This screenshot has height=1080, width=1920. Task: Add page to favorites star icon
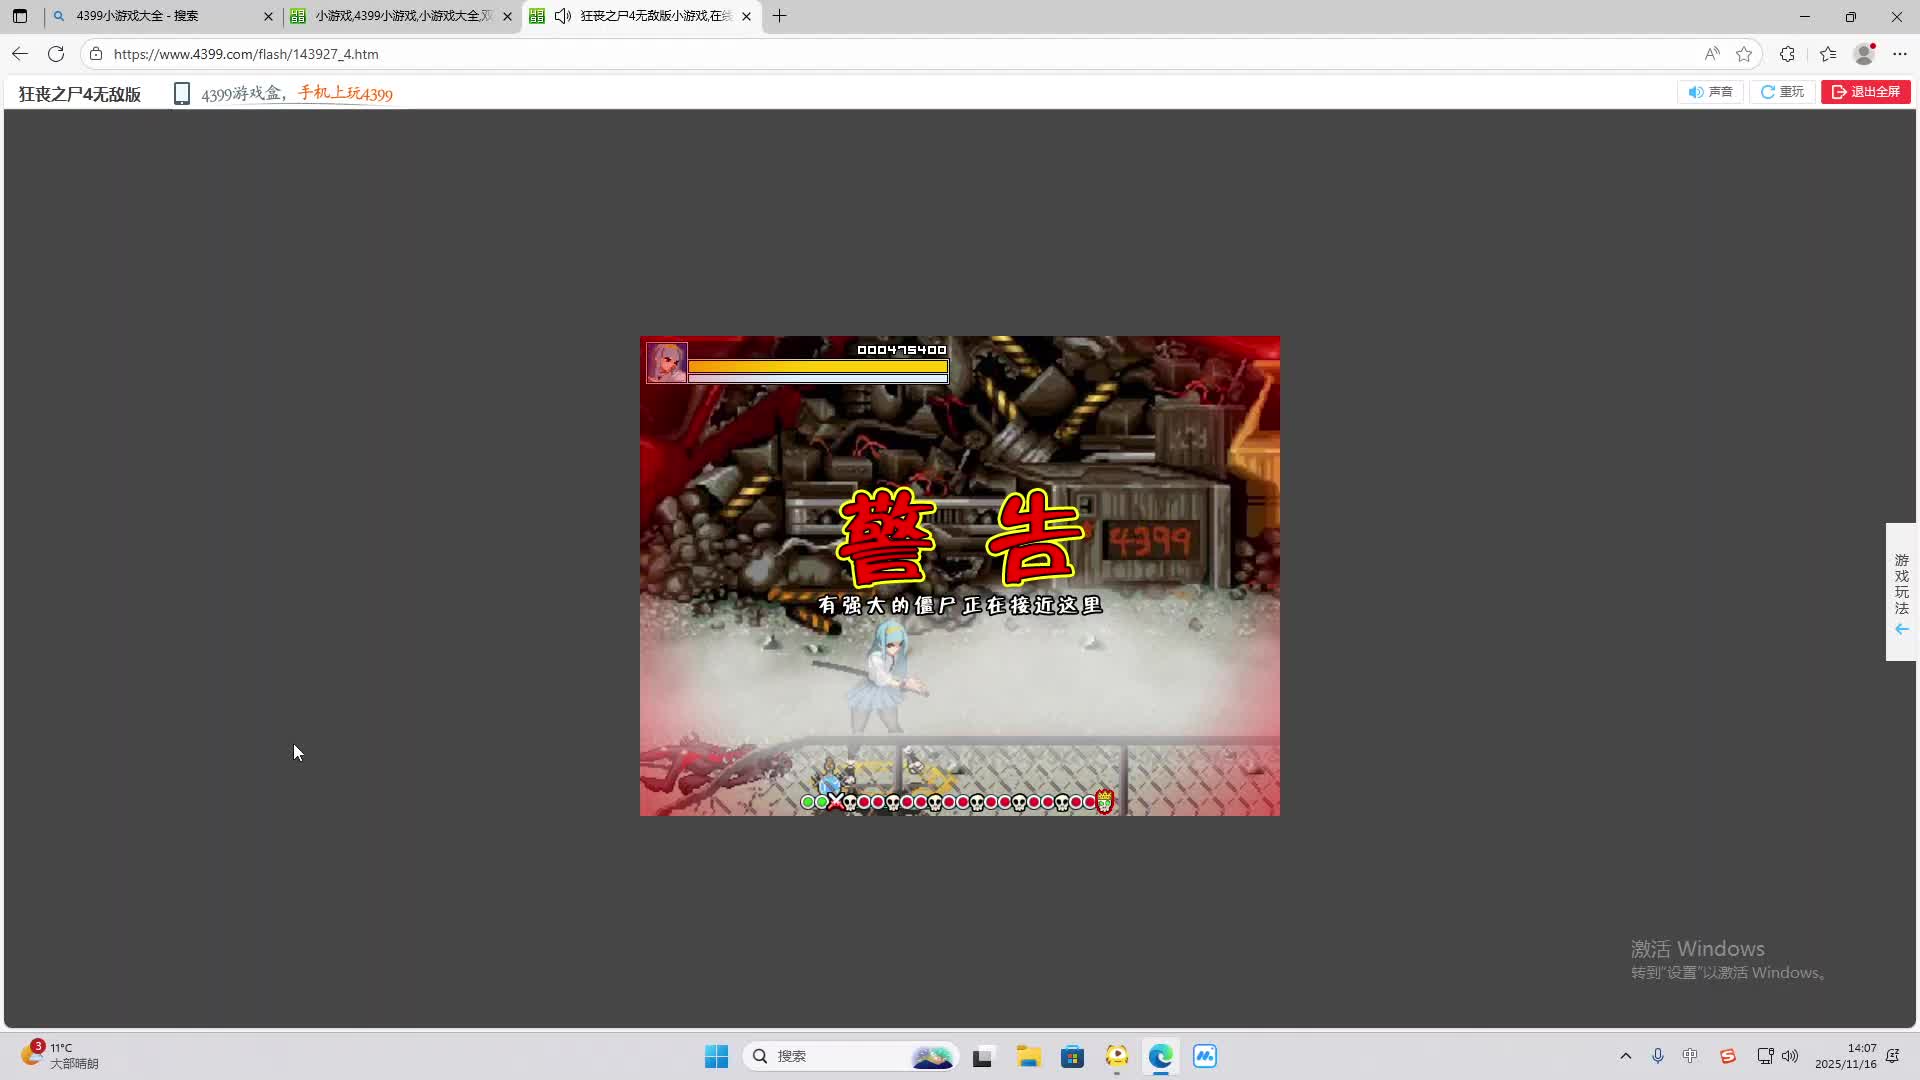tap(1744, 54)
